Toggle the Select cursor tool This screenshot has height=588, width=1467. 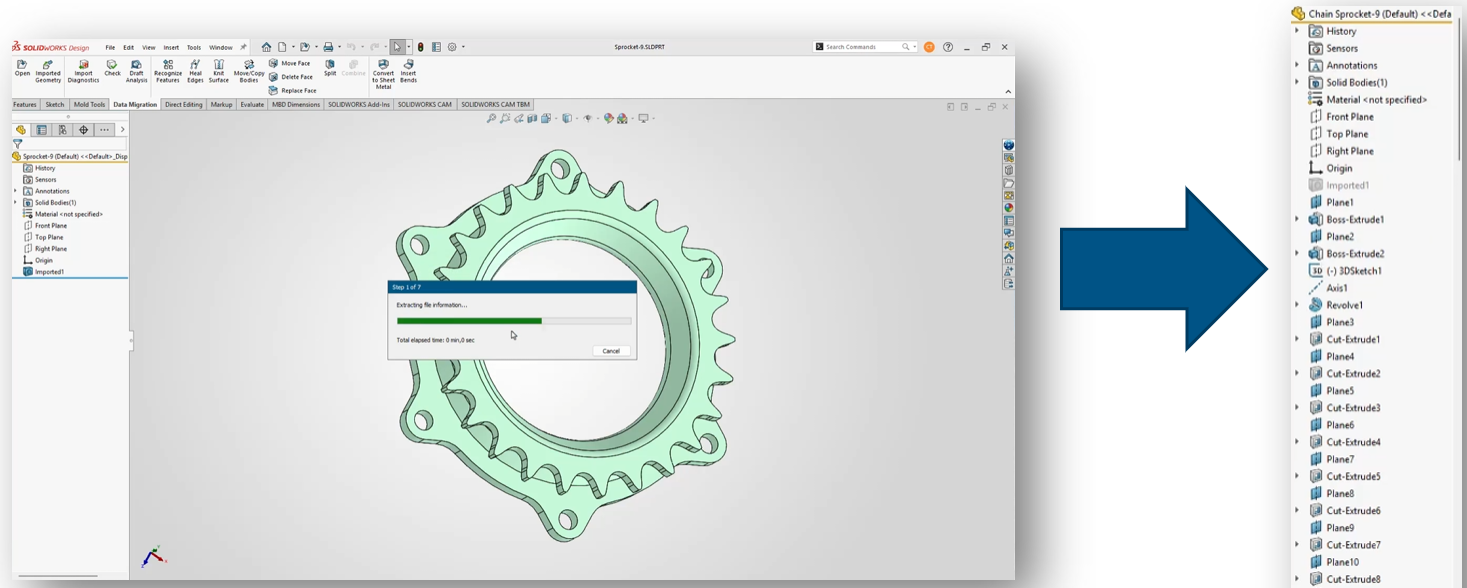tap(397, 47)
